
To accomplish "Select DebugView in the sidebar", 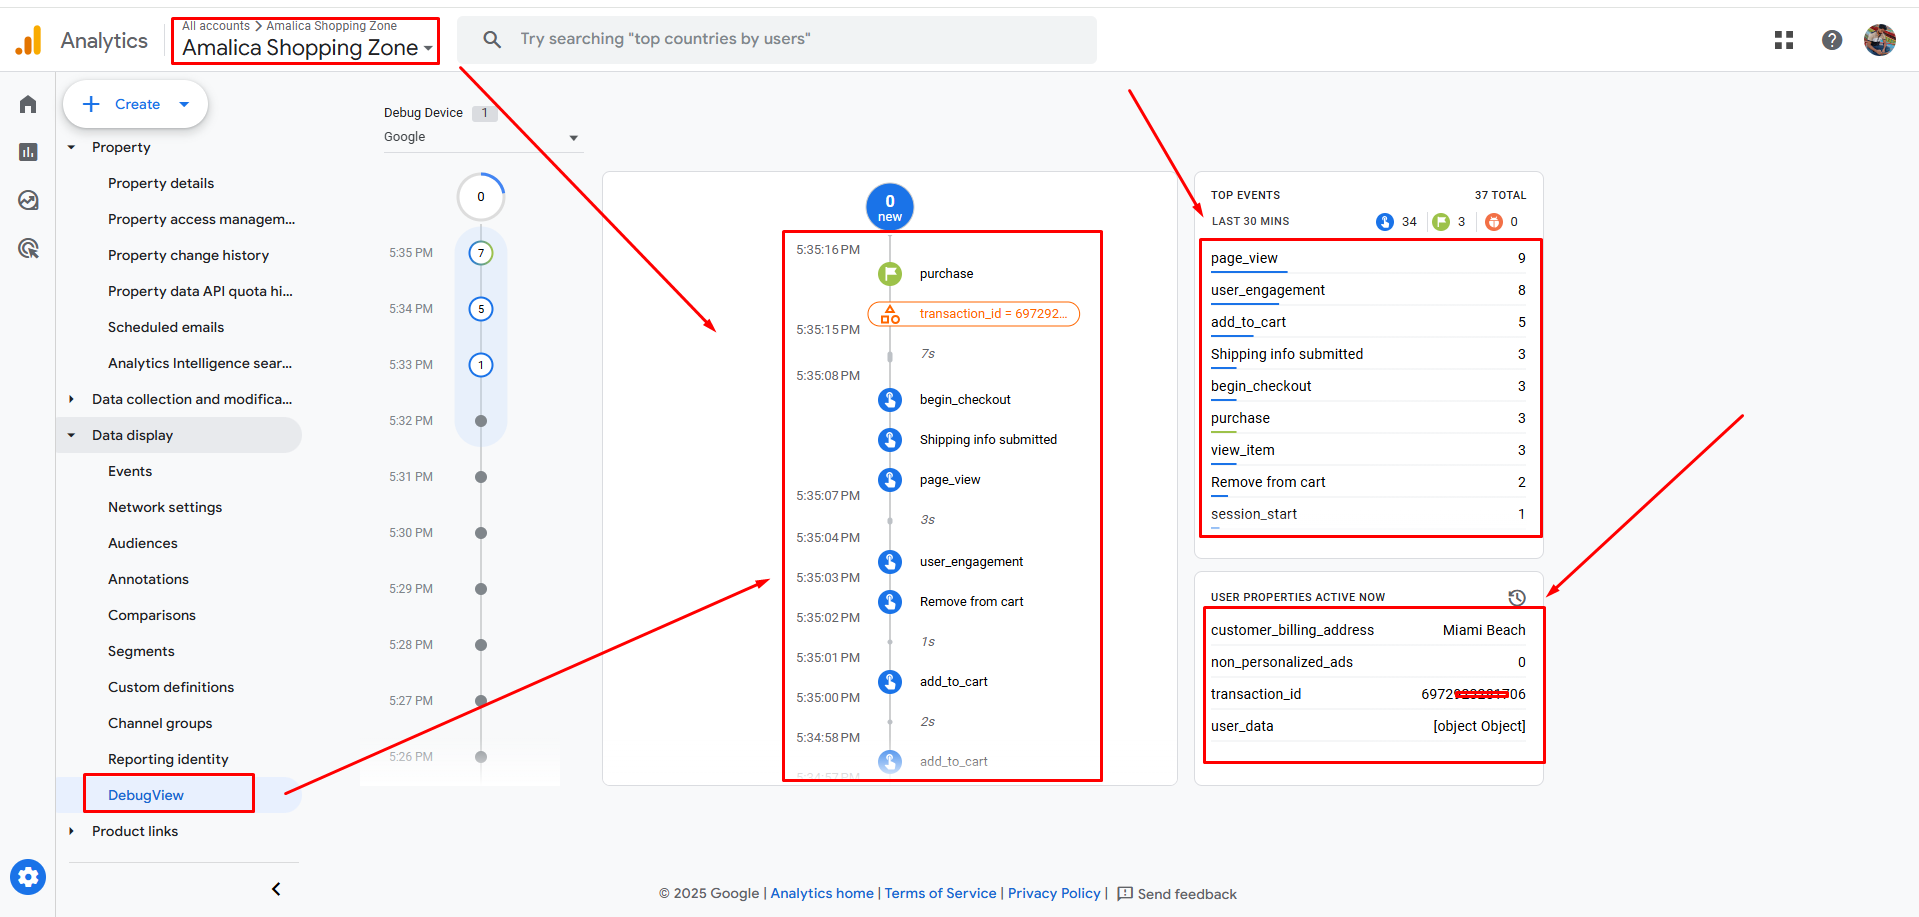I will click(146, 795).
